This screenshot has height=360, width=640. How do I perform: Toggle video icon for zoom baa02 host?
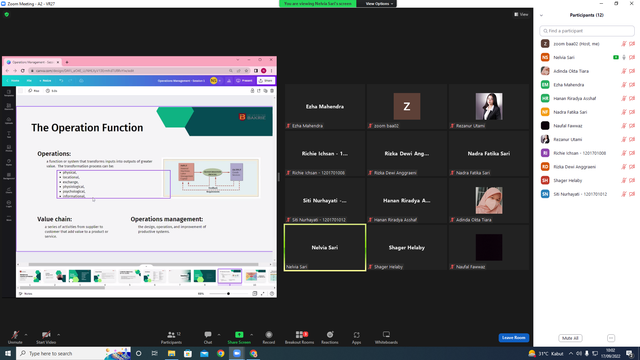tap(632, 44)
